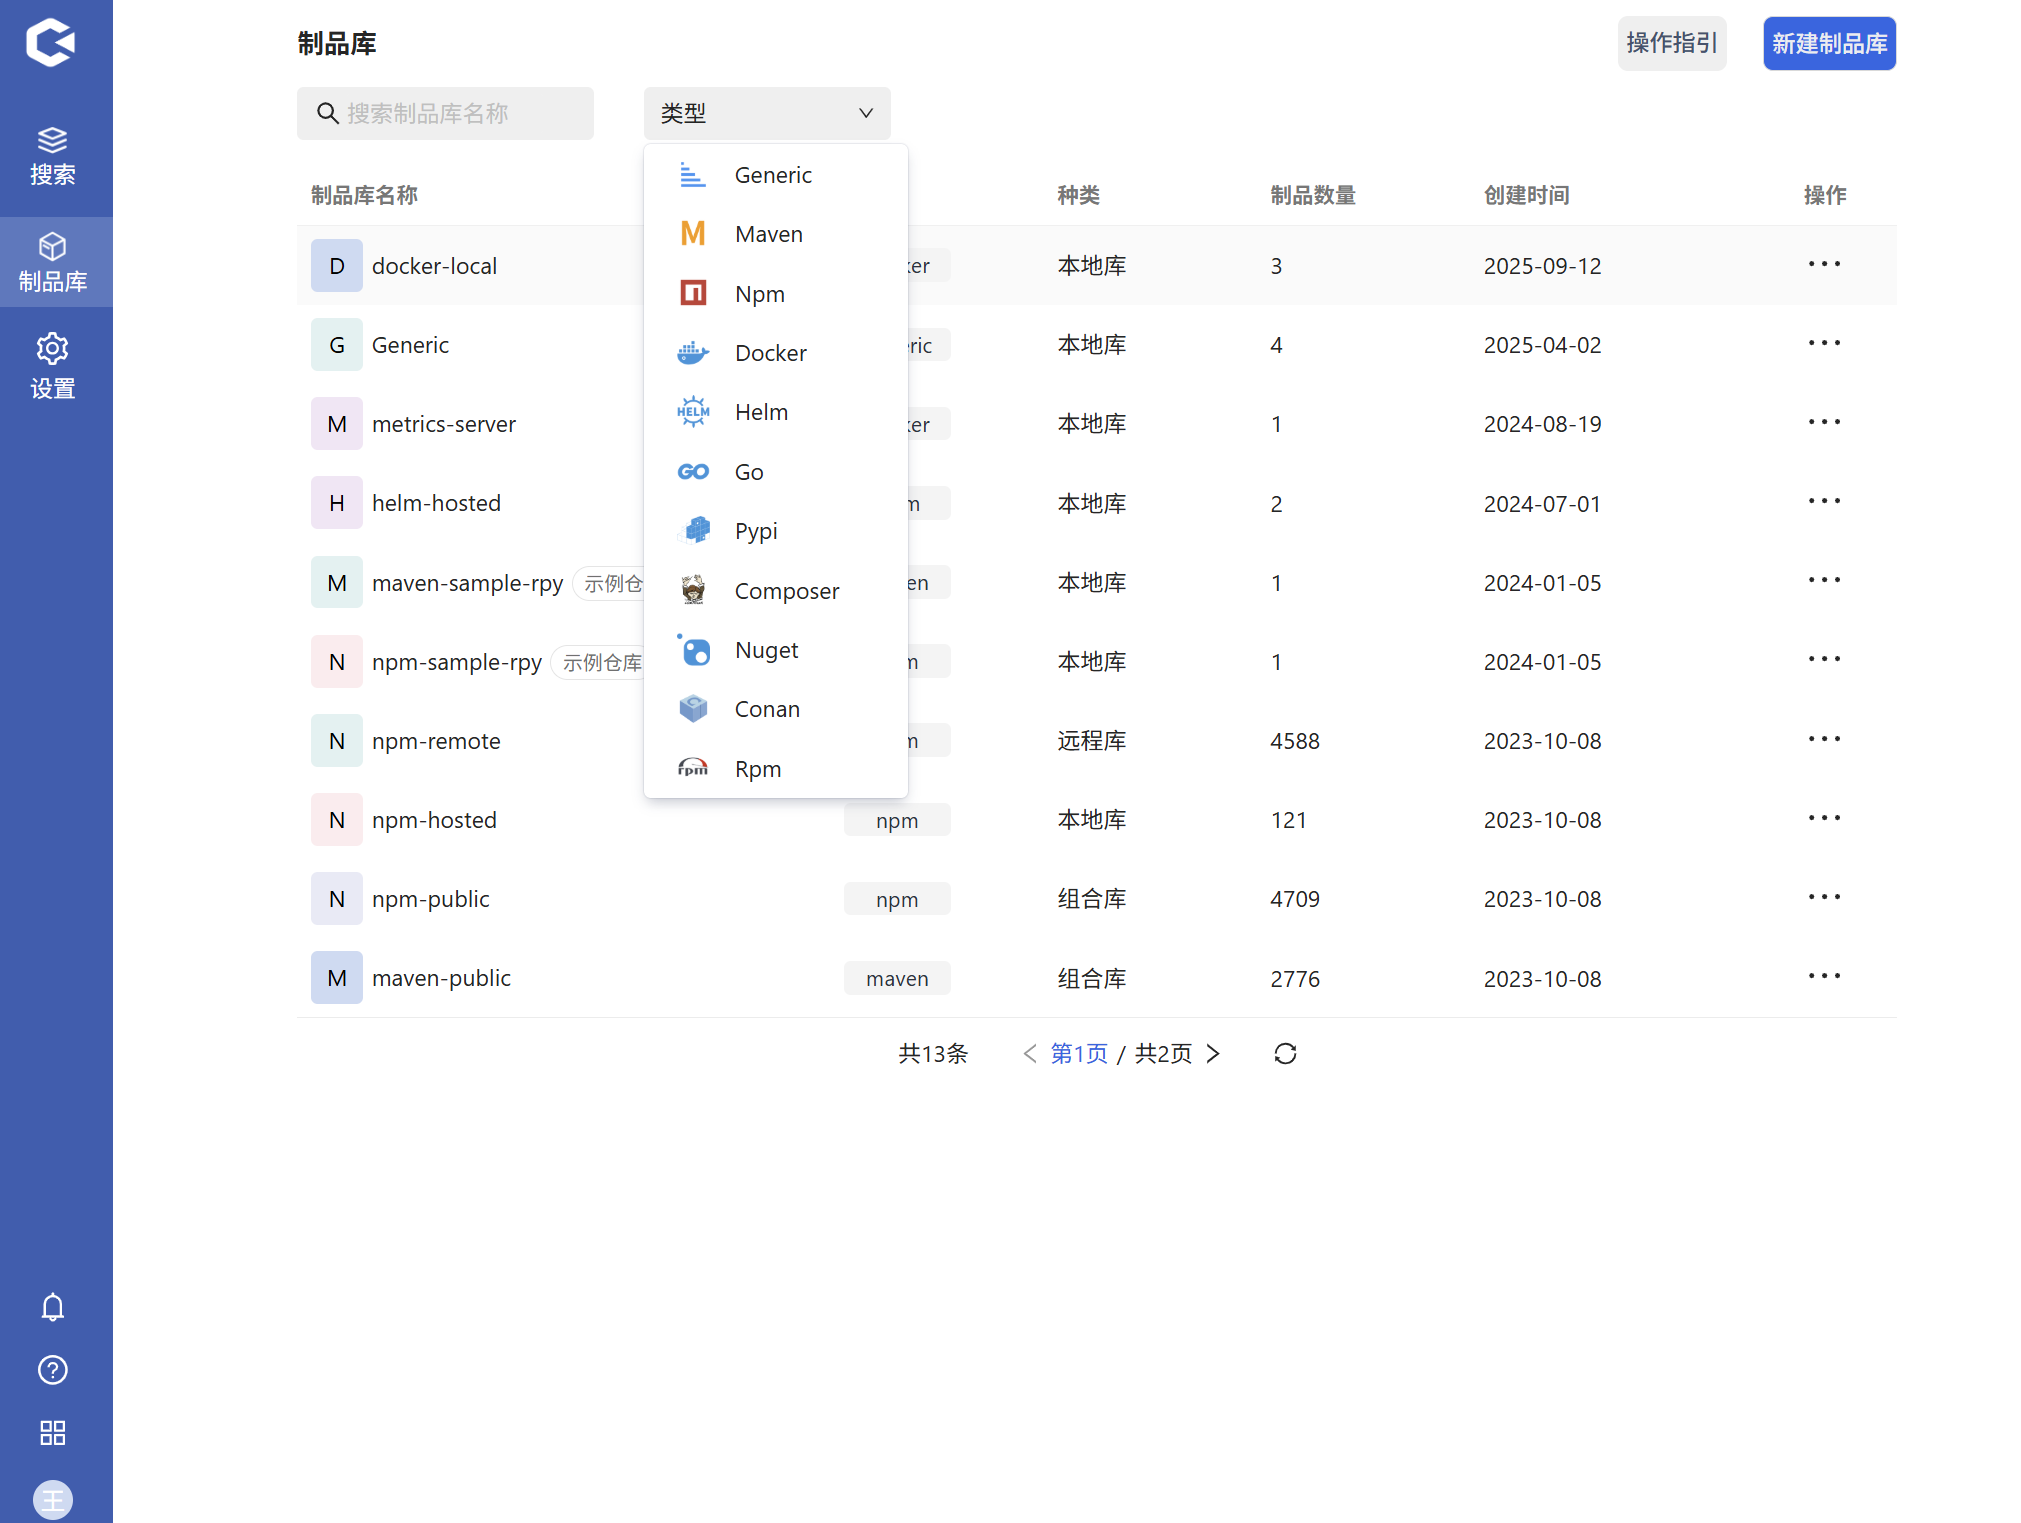This screenshot has height=1523, width=2021.
Task: Open the operation guide button
Action: click(x=1671, y=44)
